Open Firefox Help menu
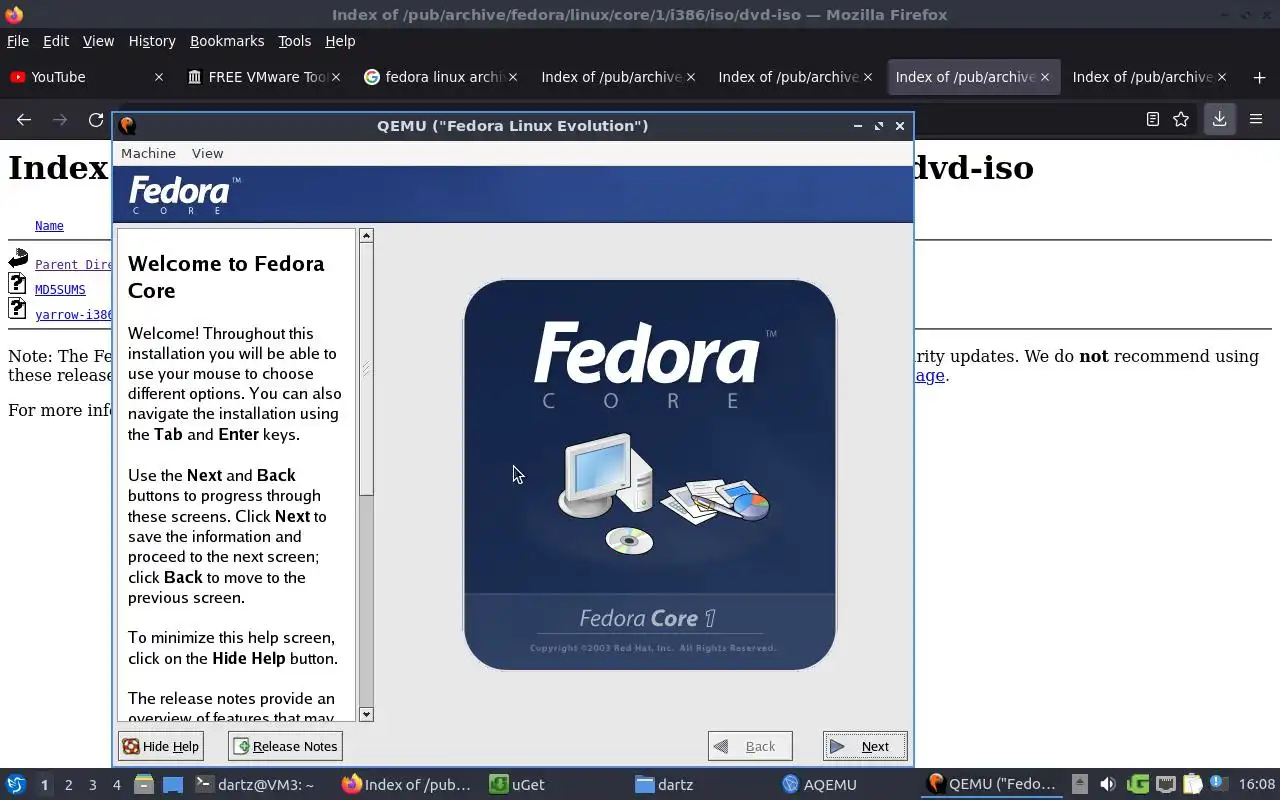This screenshot has height=800, width=1280. coord(340,41)
